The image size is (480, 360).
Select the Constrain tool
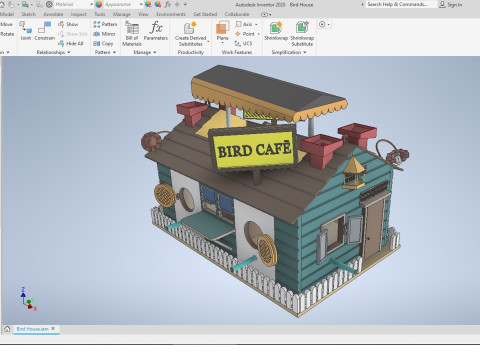[44, 31]
